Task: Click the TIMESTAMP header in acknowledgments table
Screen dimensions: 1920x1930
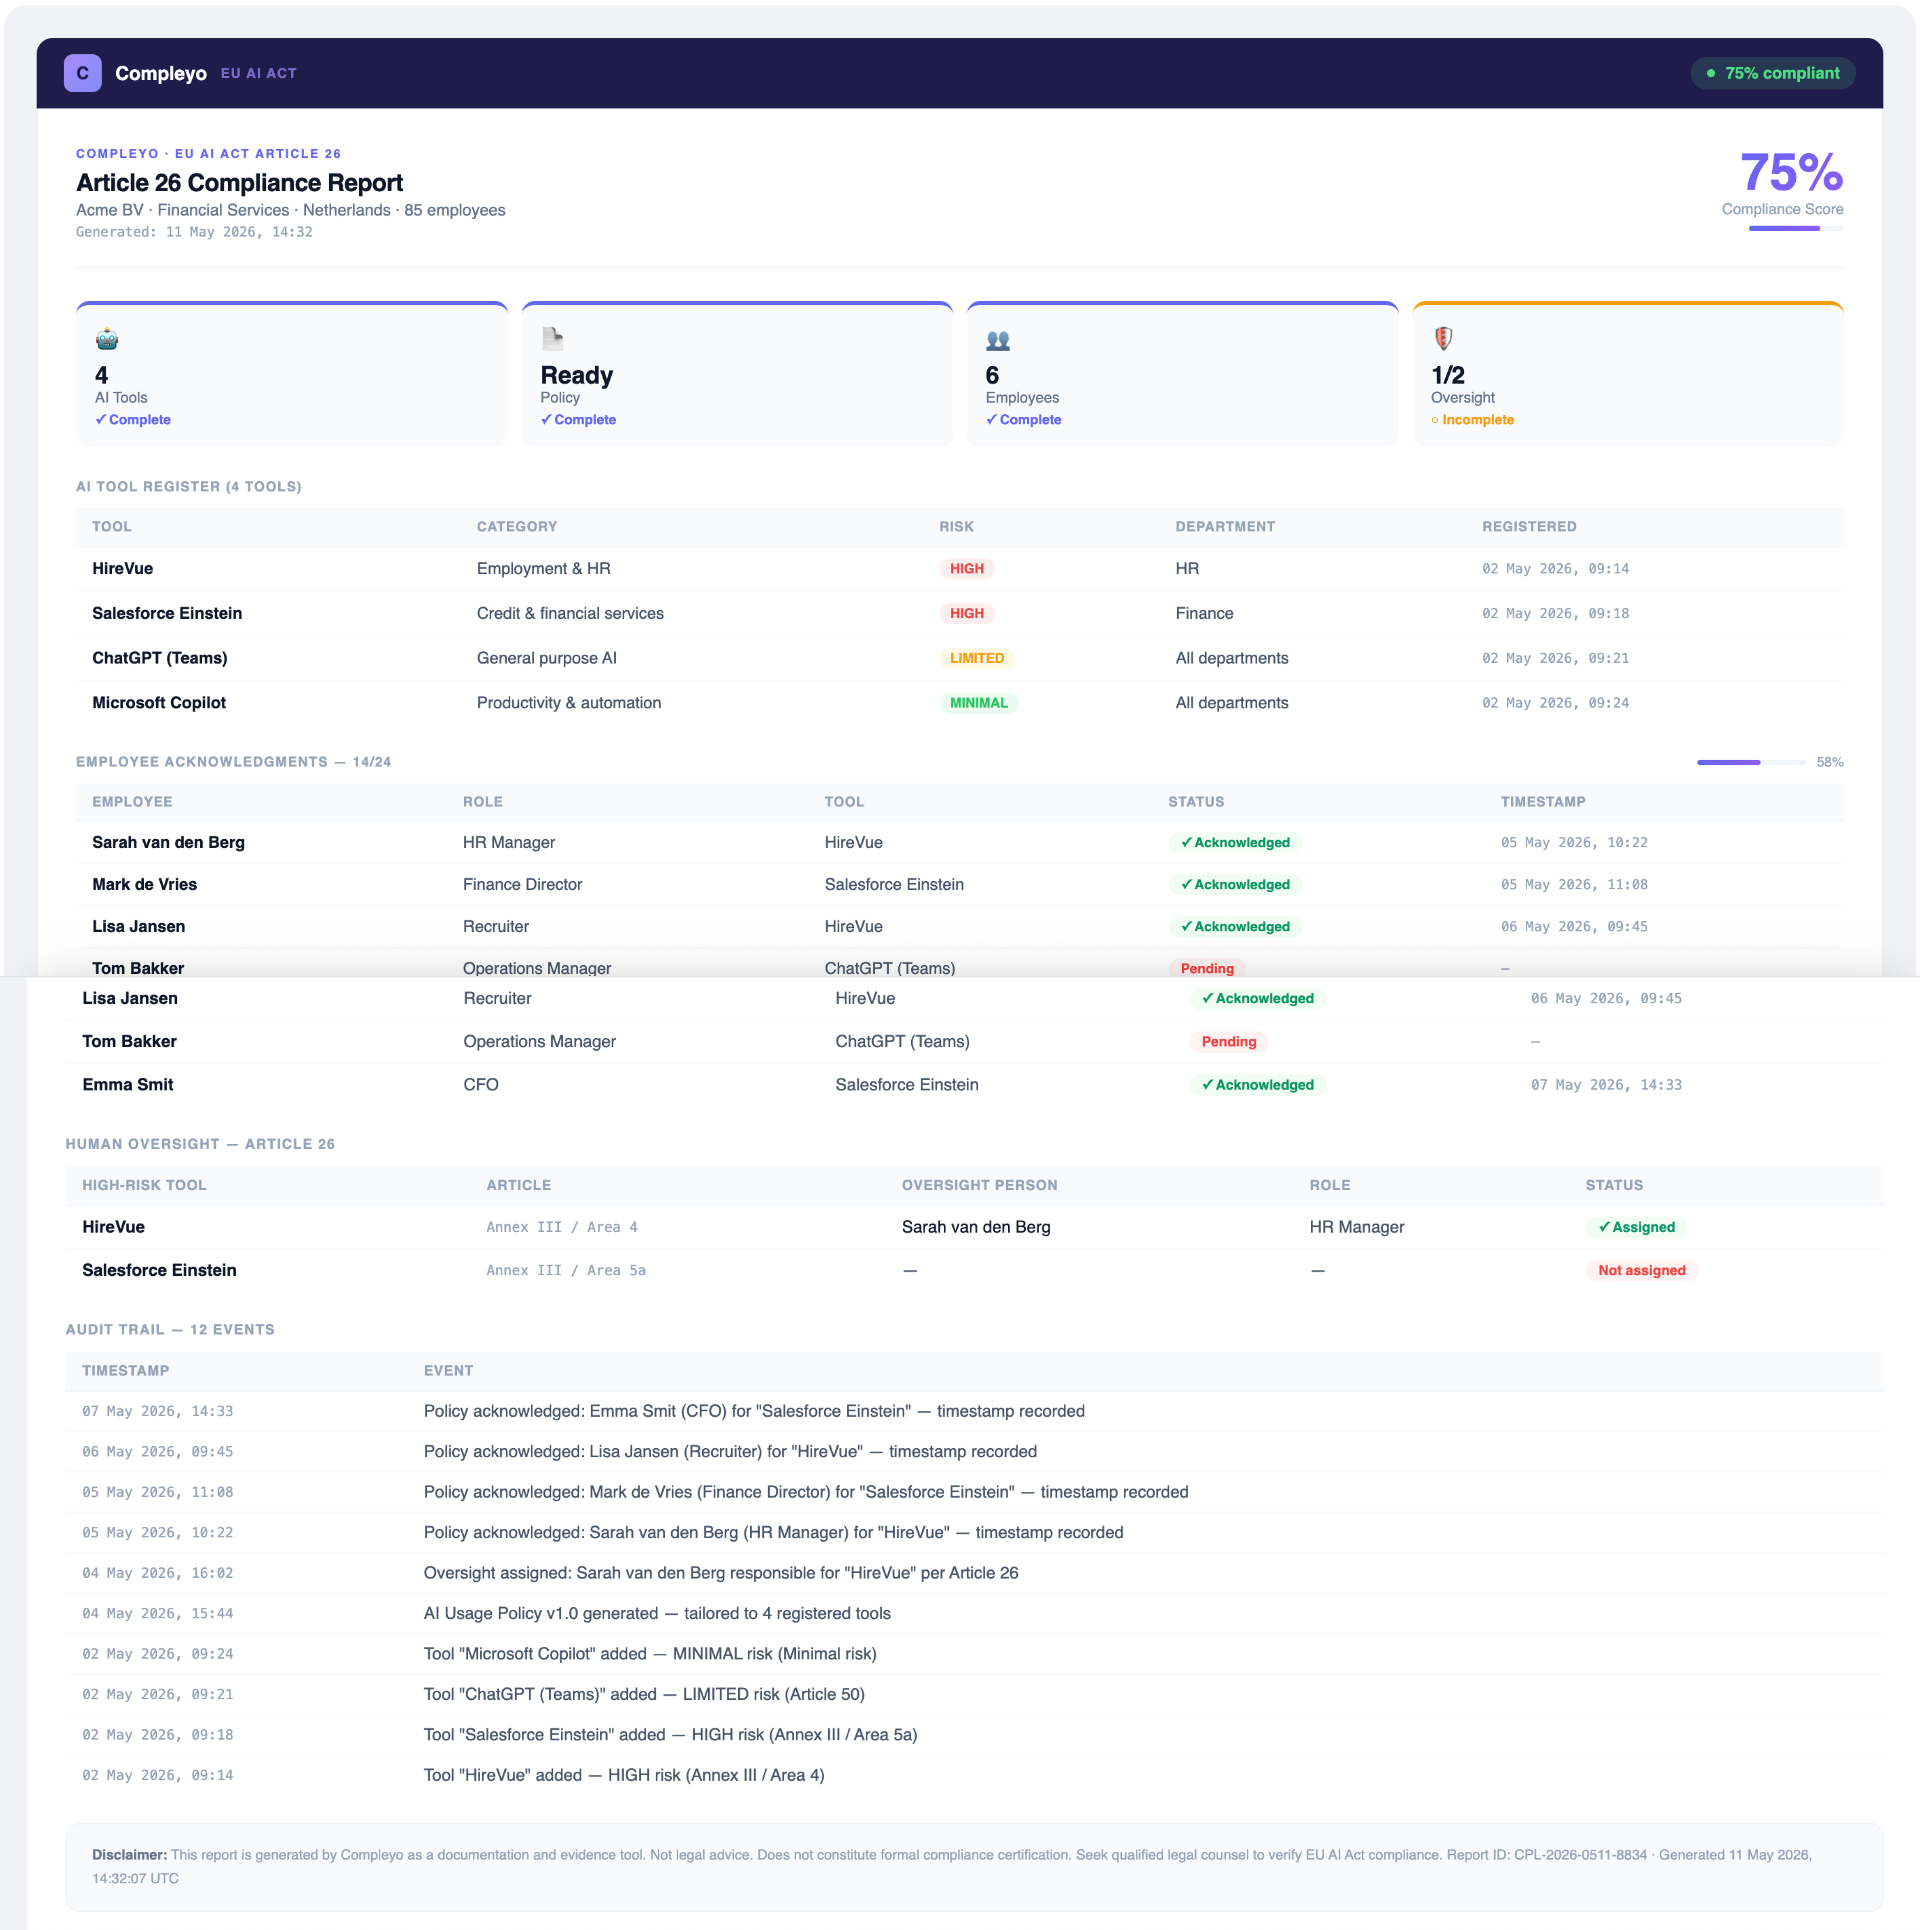Action: [x=1543, y=802]
